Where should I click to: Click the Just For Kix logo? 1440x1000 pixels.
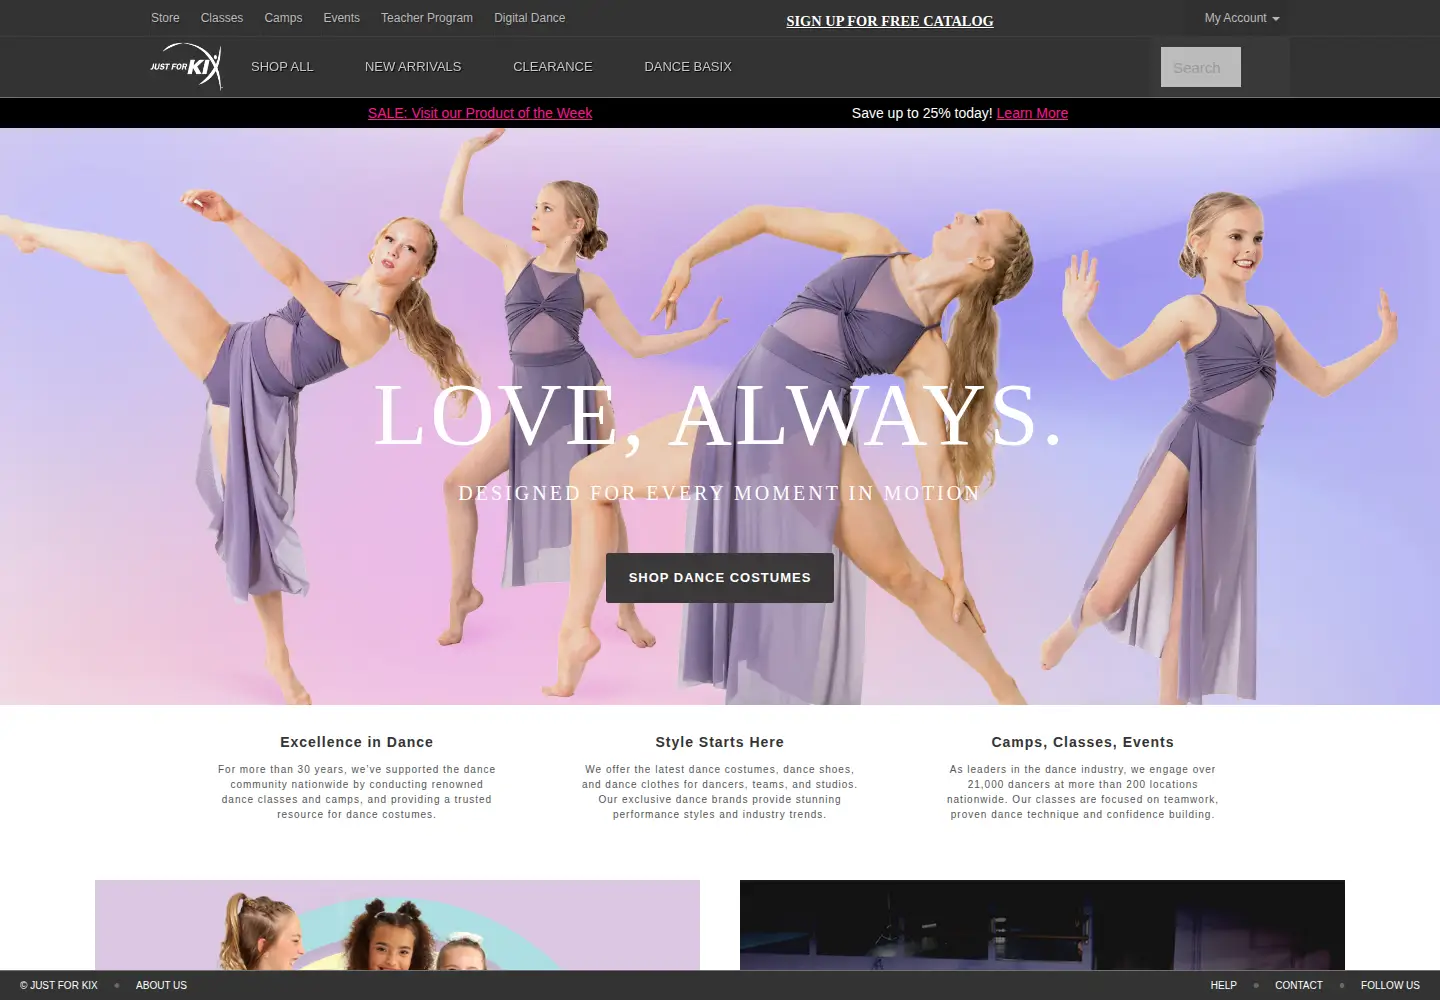pos(186,66)
